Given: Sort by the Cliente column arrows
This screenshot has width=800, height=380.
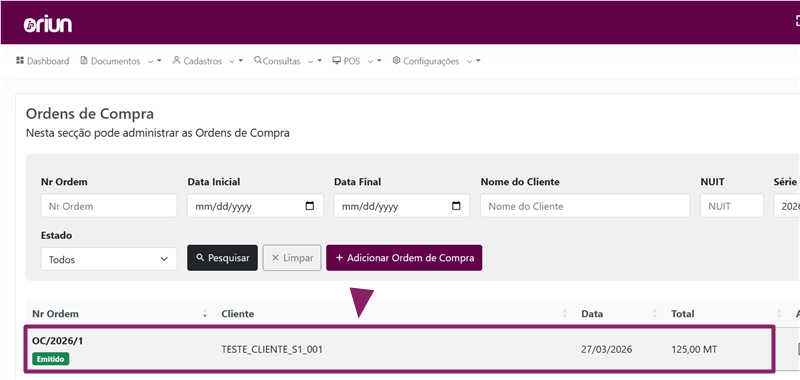Looking at the screenshot, I should click(x=565, y=314).
